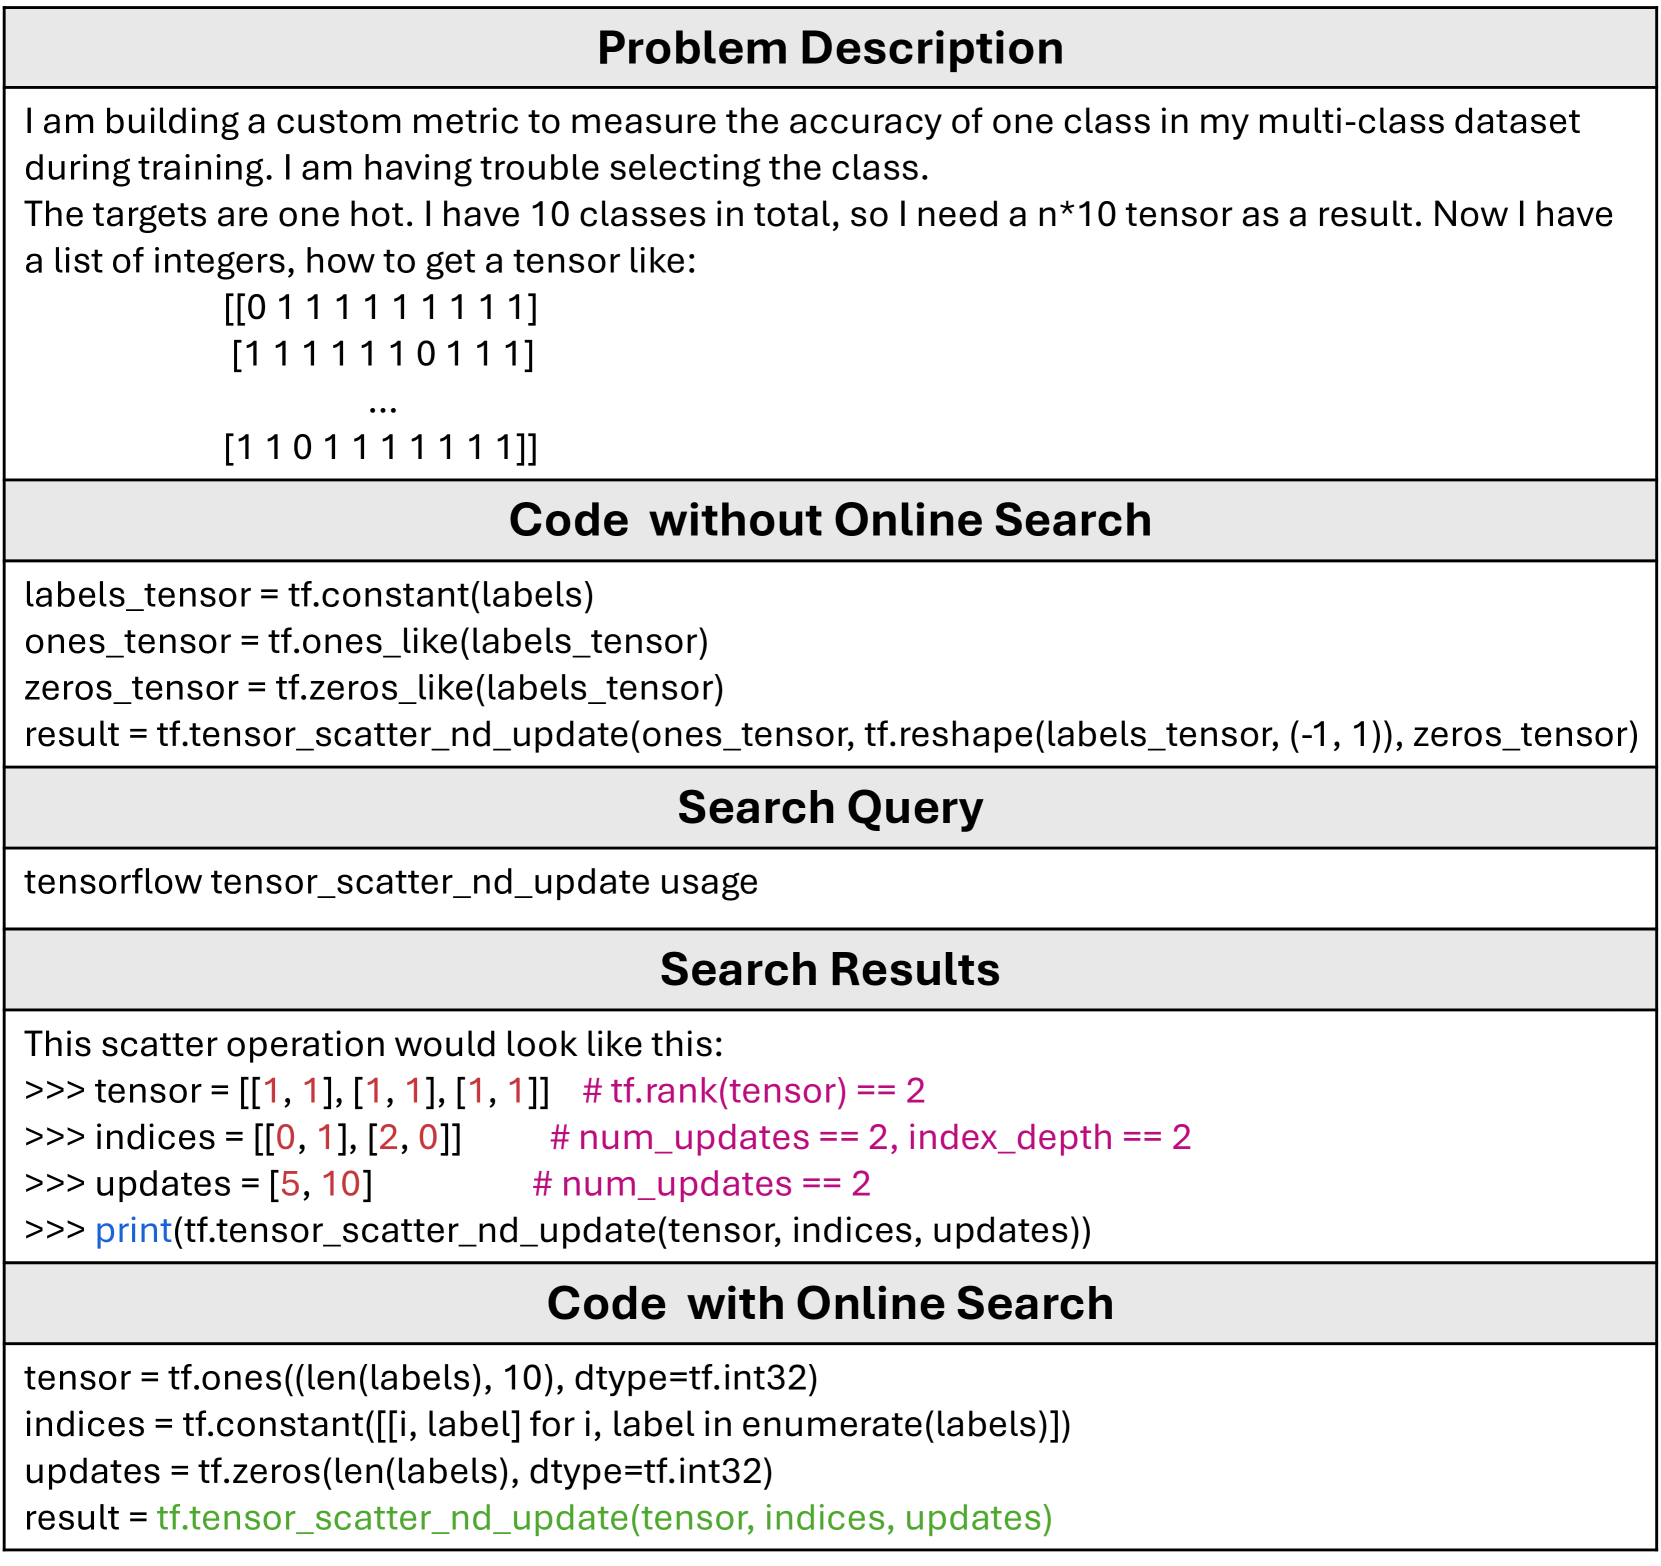Click the blue "print" keyword

tap(134, 1231)
